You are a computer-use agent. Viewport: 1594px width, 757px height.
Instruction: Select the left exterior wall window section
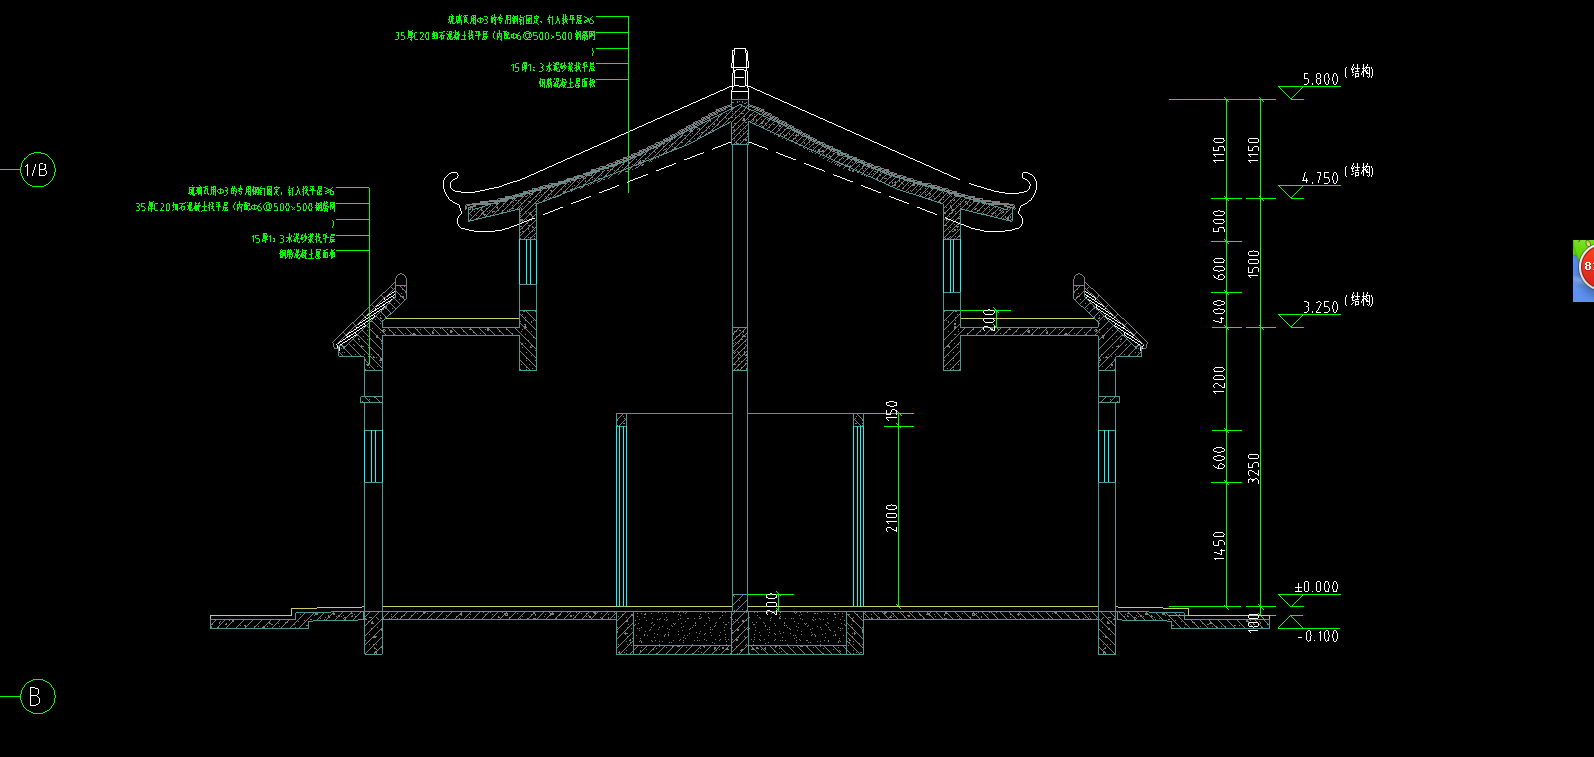coord(373,456)
